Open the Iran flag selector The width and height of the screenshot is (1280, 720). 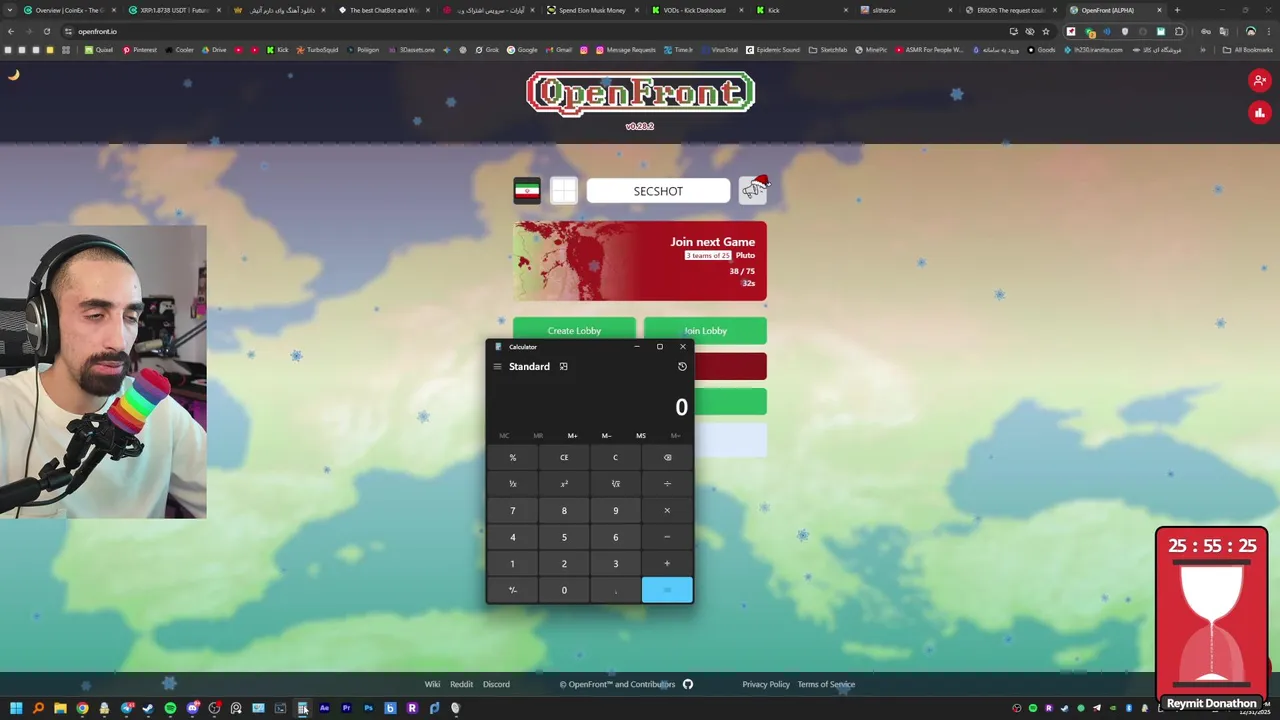(527, 191)
